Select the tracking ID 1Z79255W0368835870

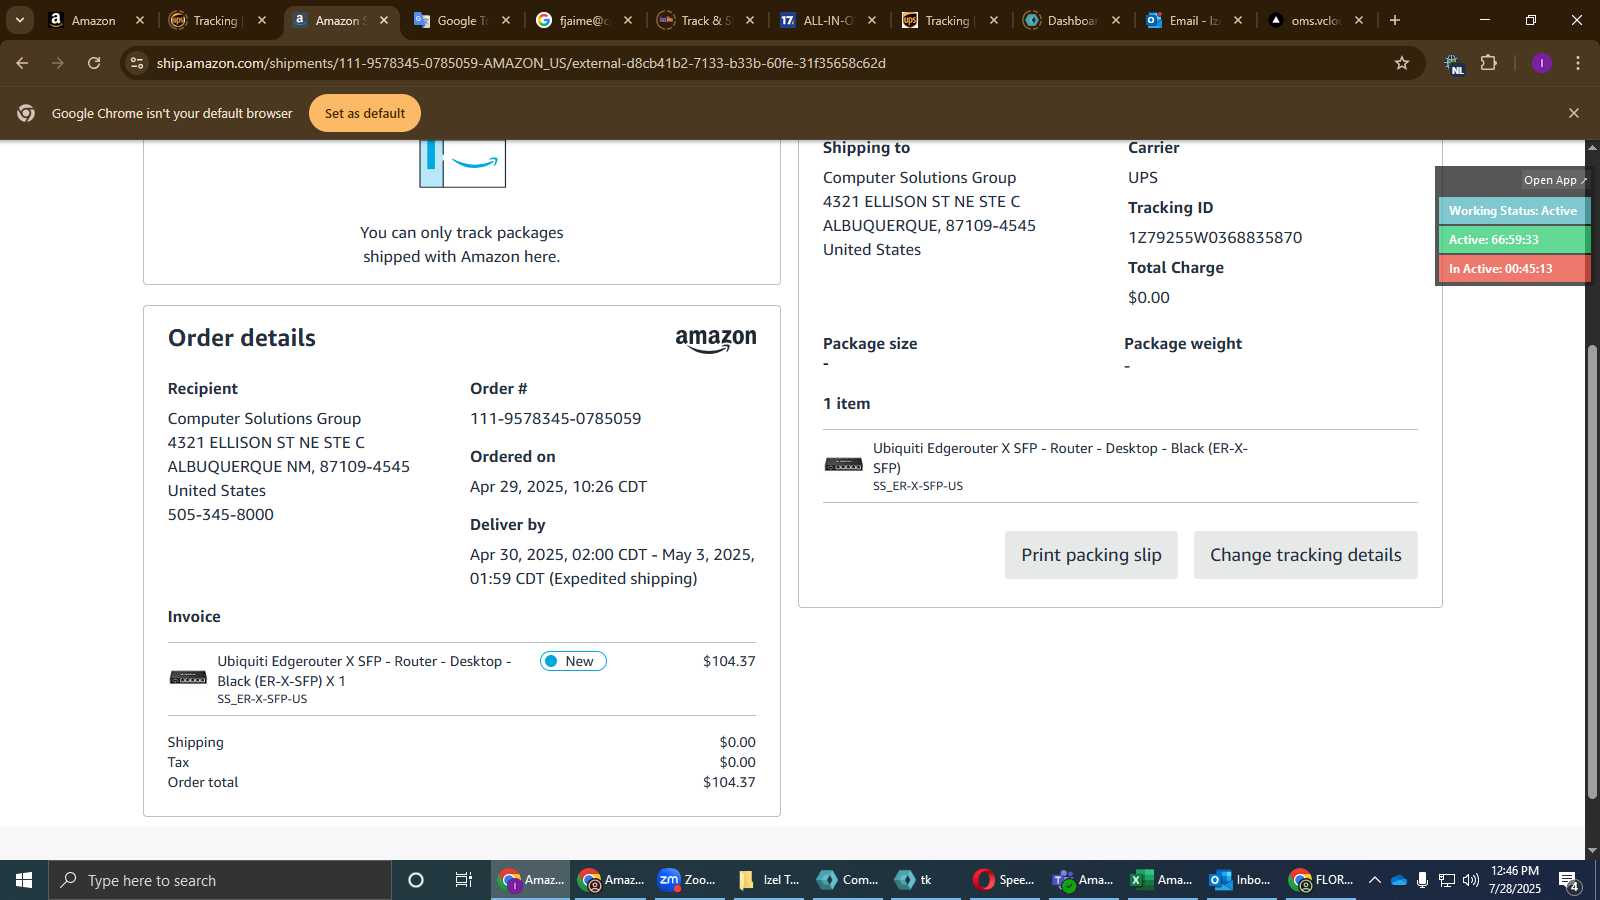[1215, 238]
